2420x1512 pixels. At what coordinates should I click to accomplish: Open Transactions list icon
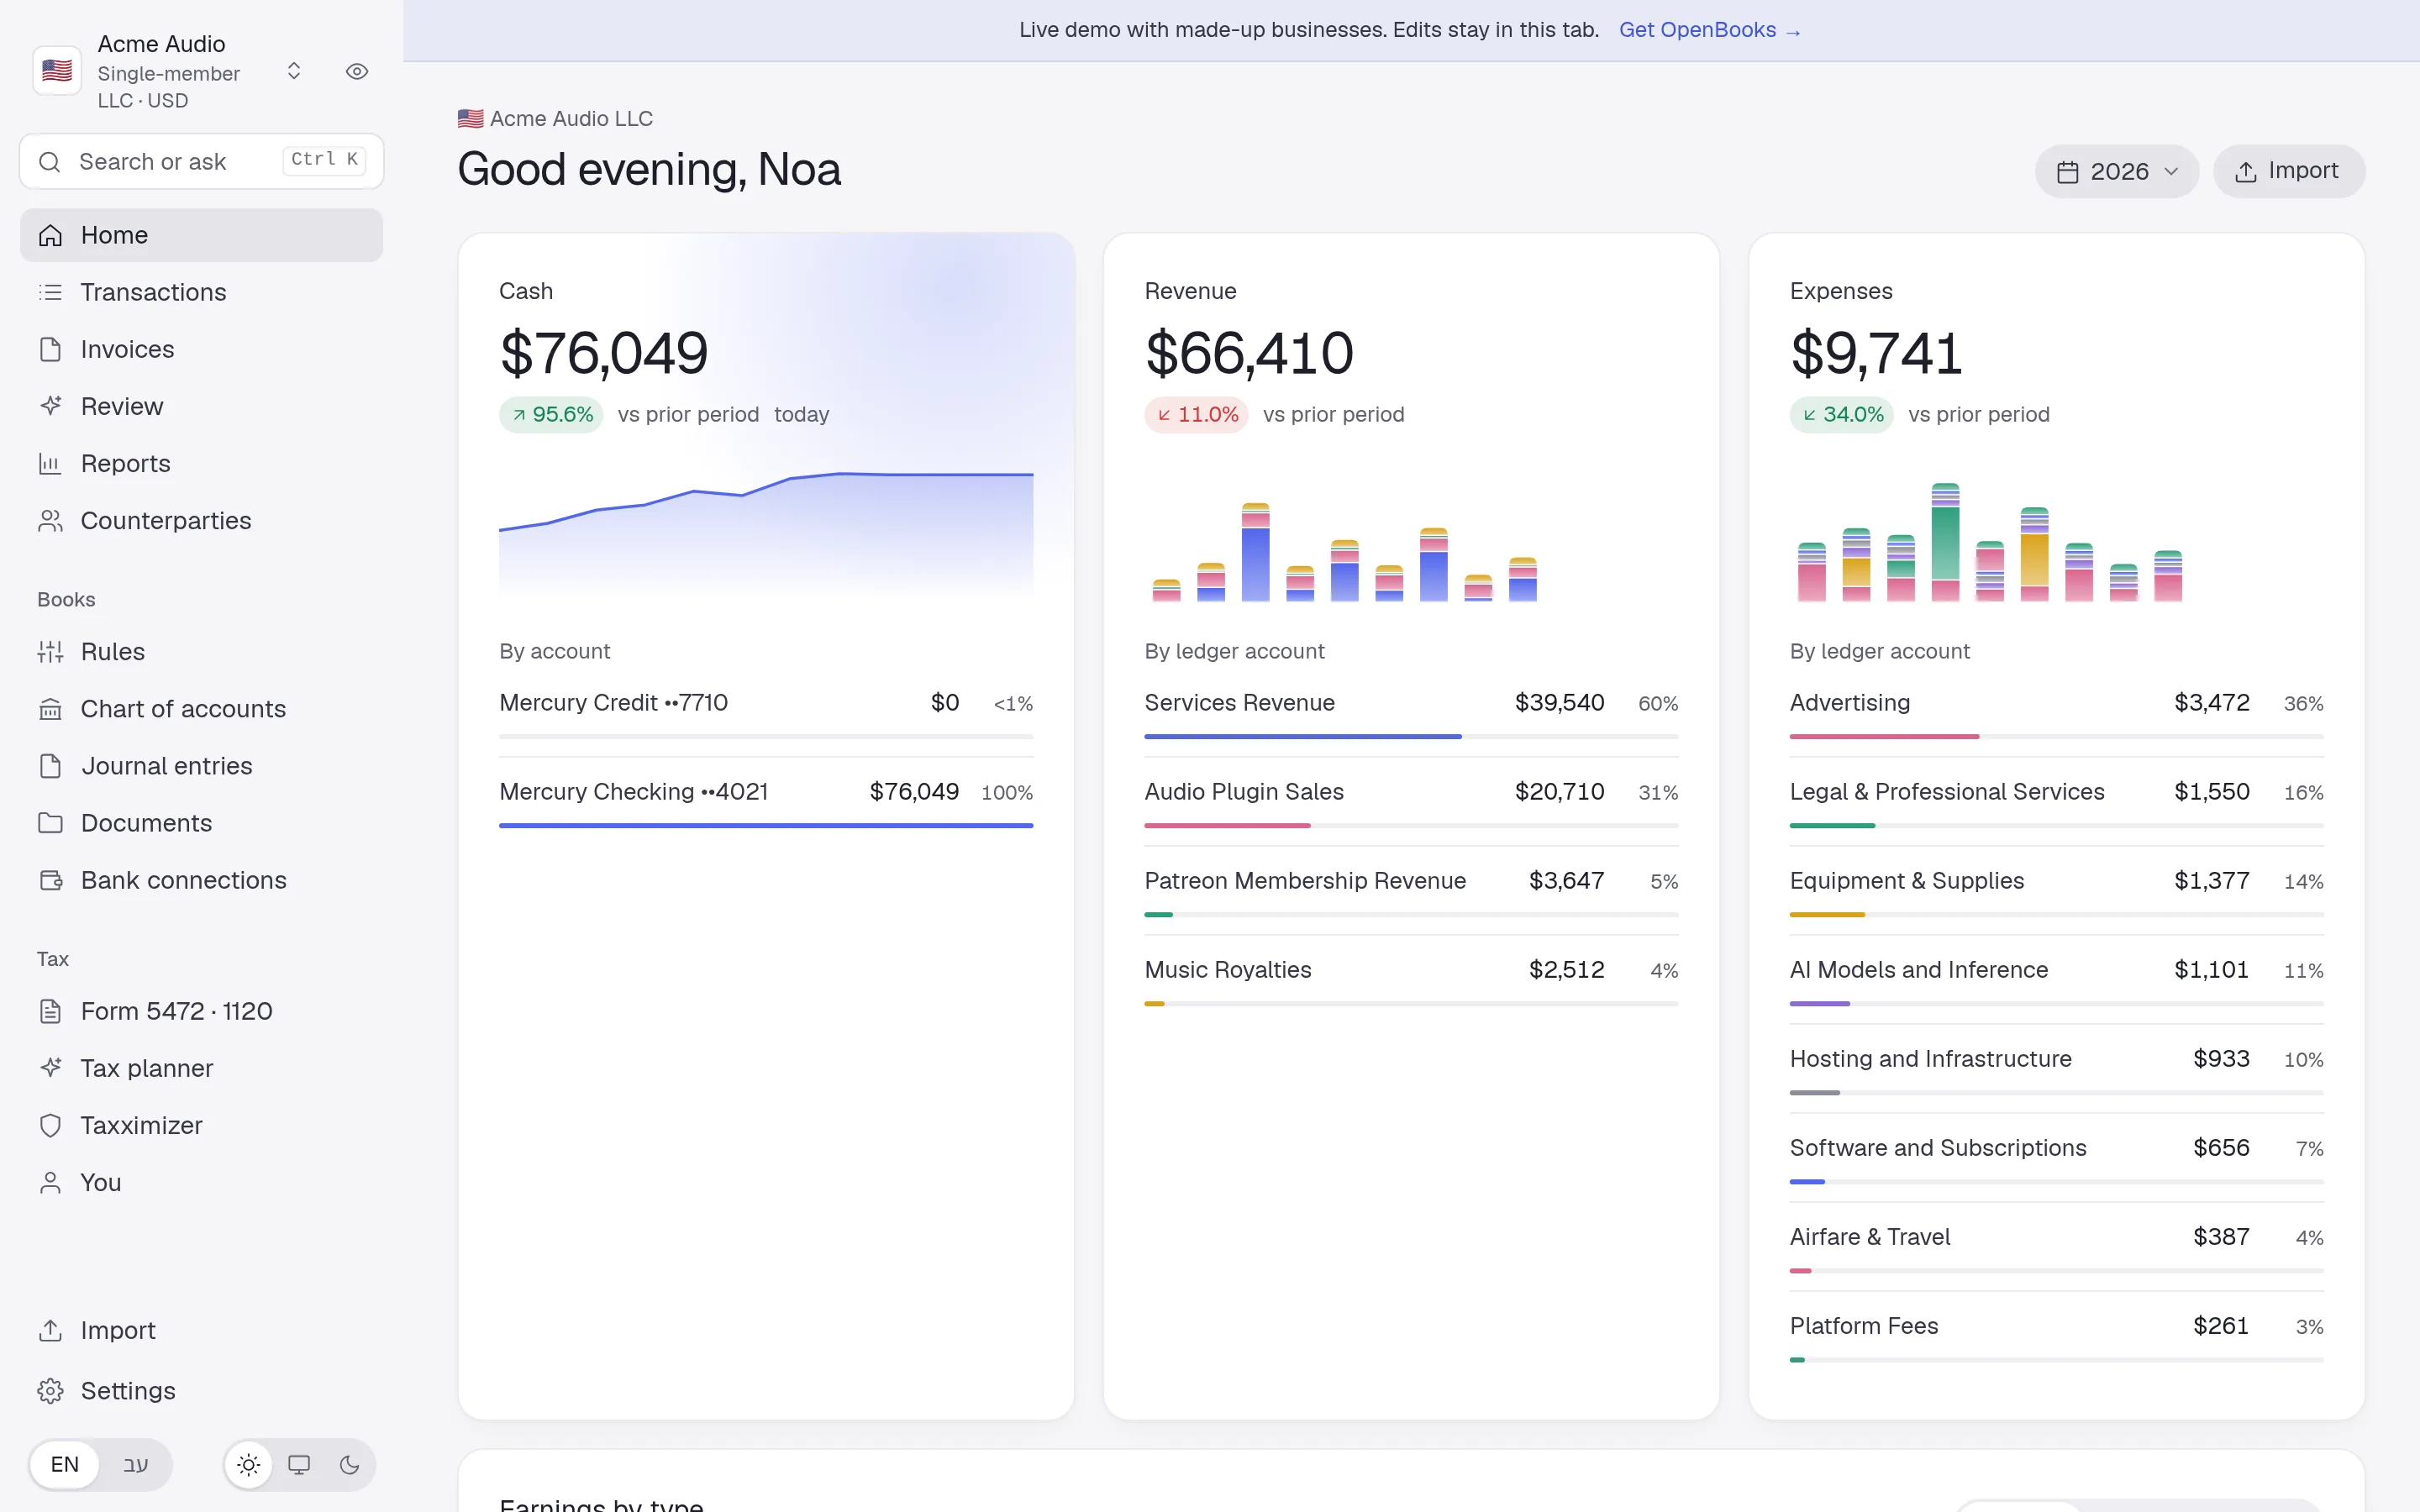(50, 292)
